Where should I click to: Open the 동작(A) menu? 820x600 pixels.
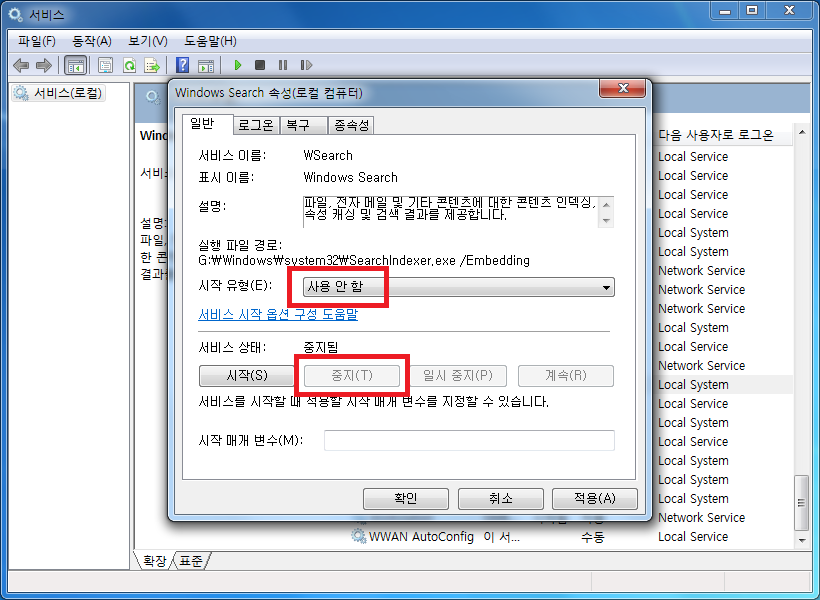click(92, 41)
